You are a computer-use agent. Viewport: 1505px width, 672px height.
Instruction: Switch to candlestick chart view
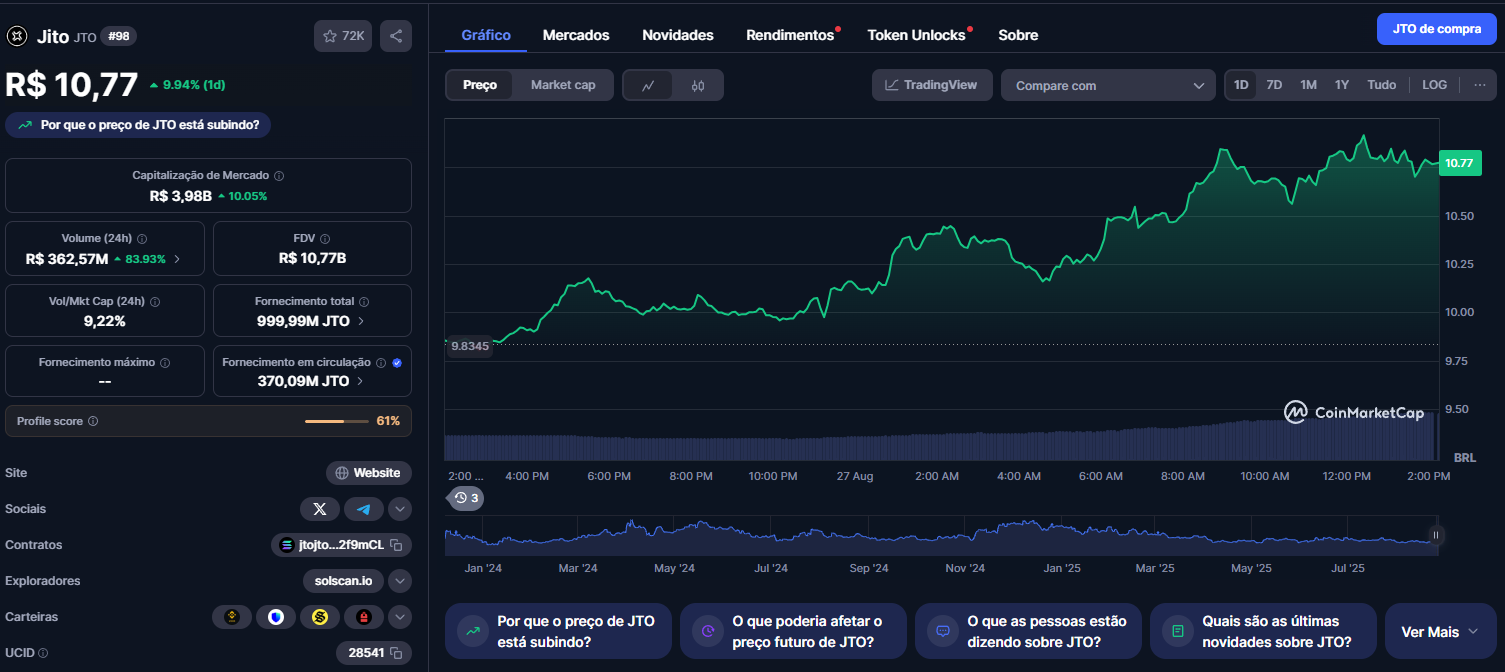[x=698, y=85]
